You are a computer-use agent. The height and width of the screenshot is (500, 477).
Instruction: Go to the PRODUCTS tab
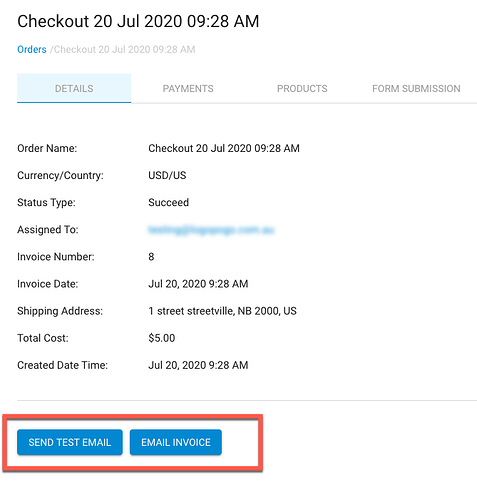302,88
